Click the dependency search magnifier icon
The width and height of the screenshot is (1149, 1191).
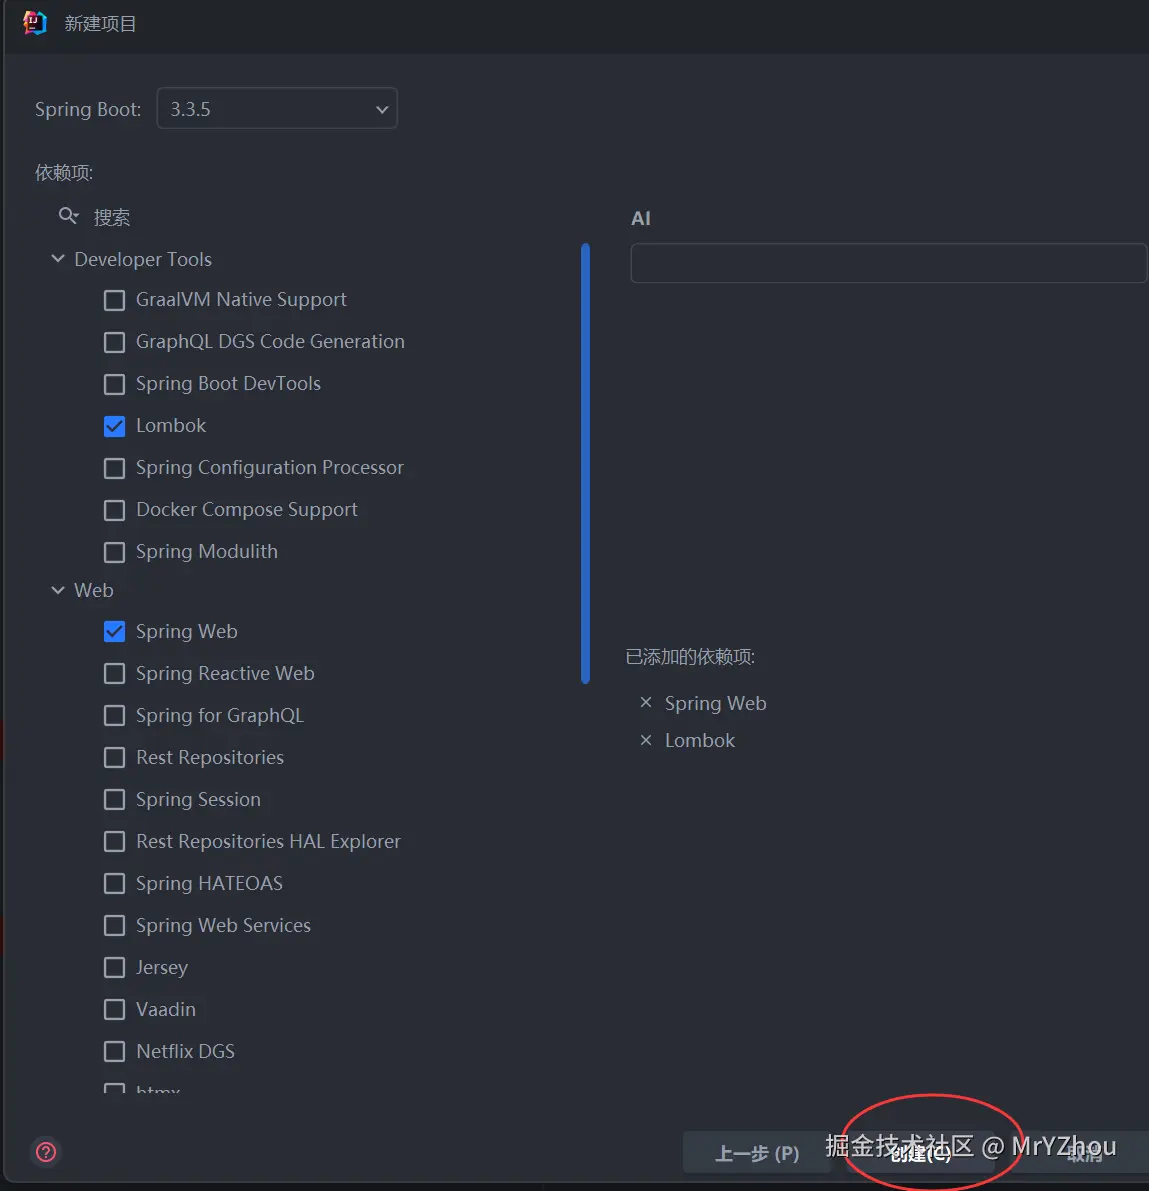(68, 216)
